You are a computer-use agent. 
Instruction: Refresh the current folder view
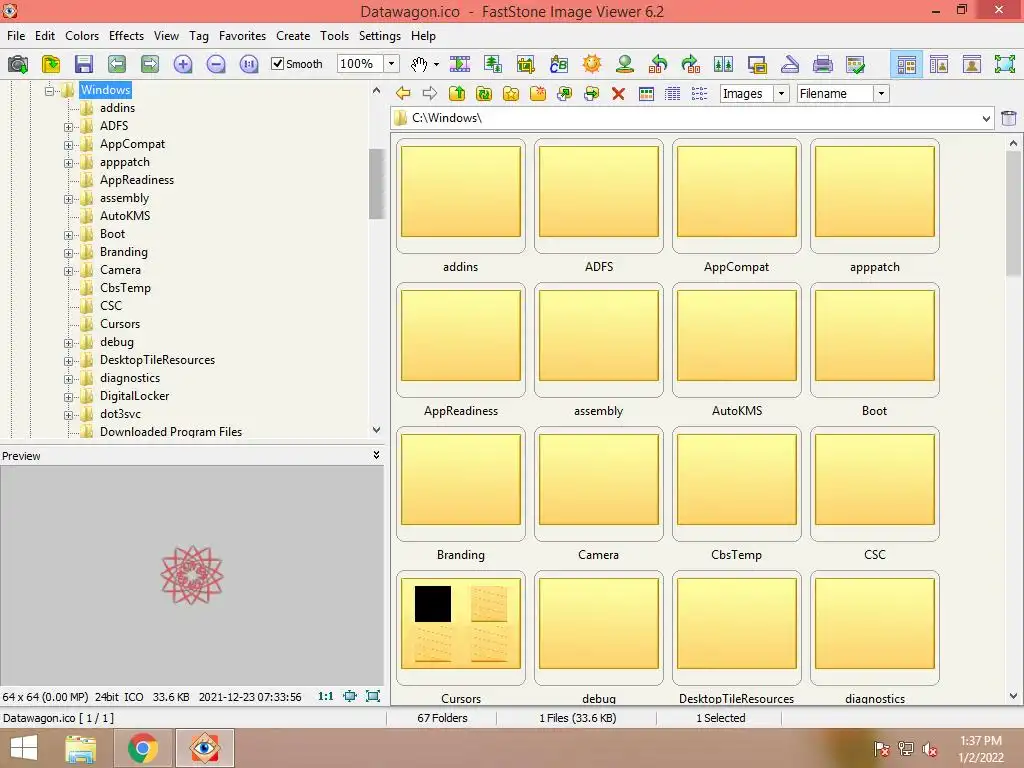click(484, 93)
